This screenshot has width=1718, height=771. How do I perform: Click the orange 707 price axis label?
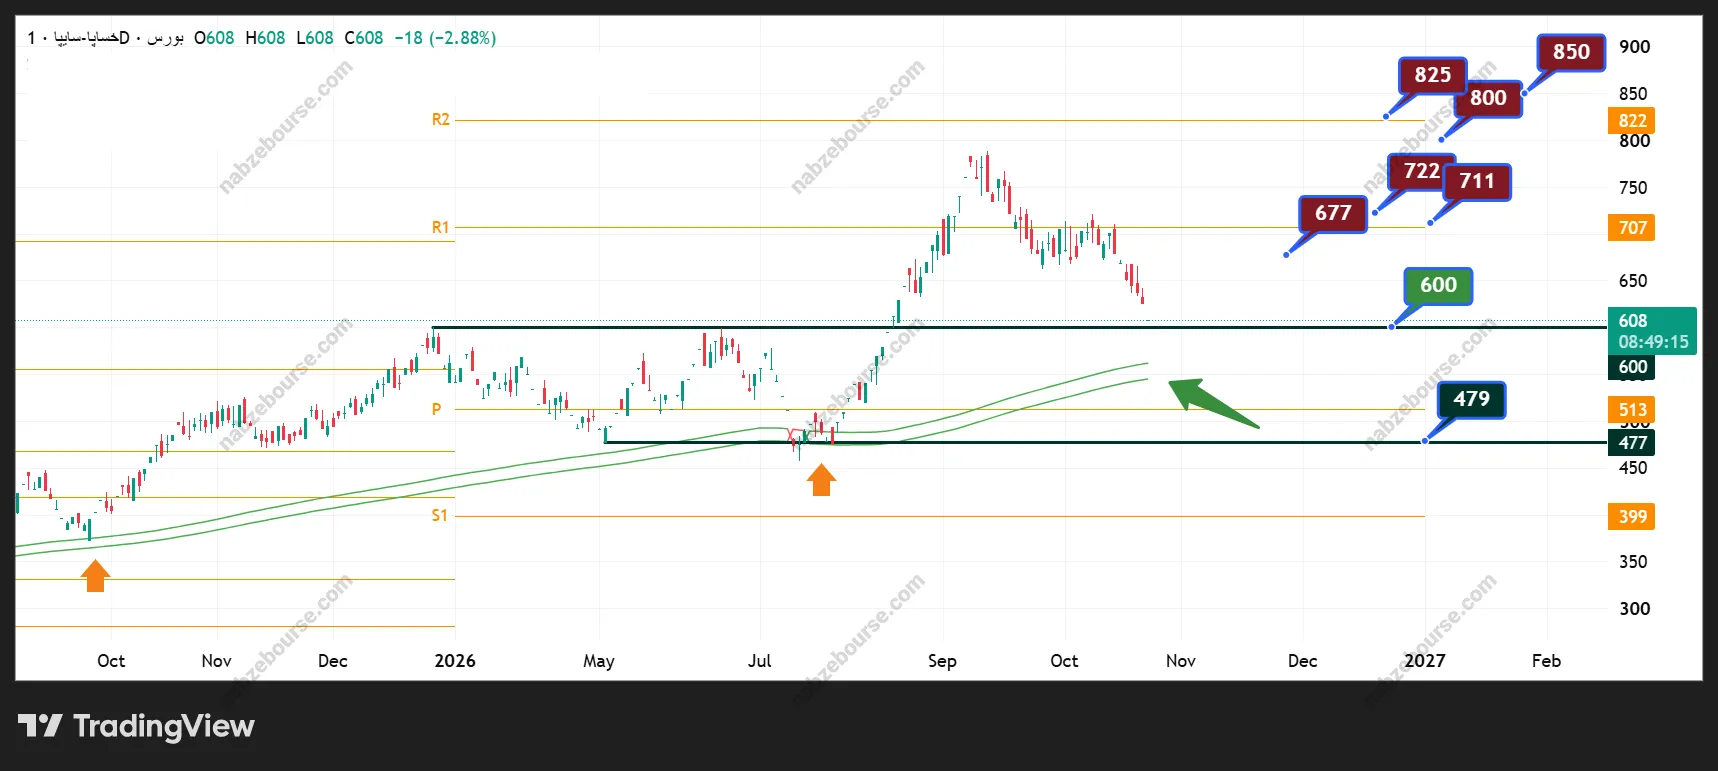1632,228
